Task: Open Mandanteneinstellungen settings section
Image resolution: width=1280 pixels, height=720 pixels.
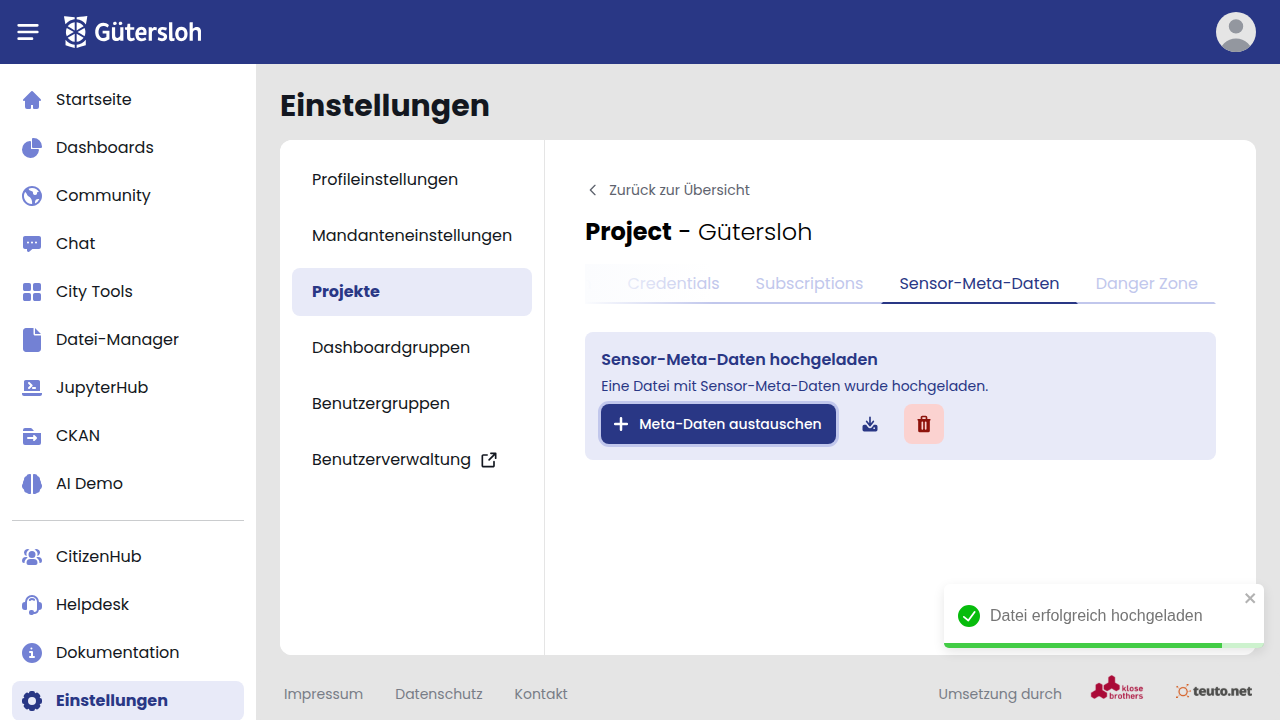Action: (x=412, y=236)
